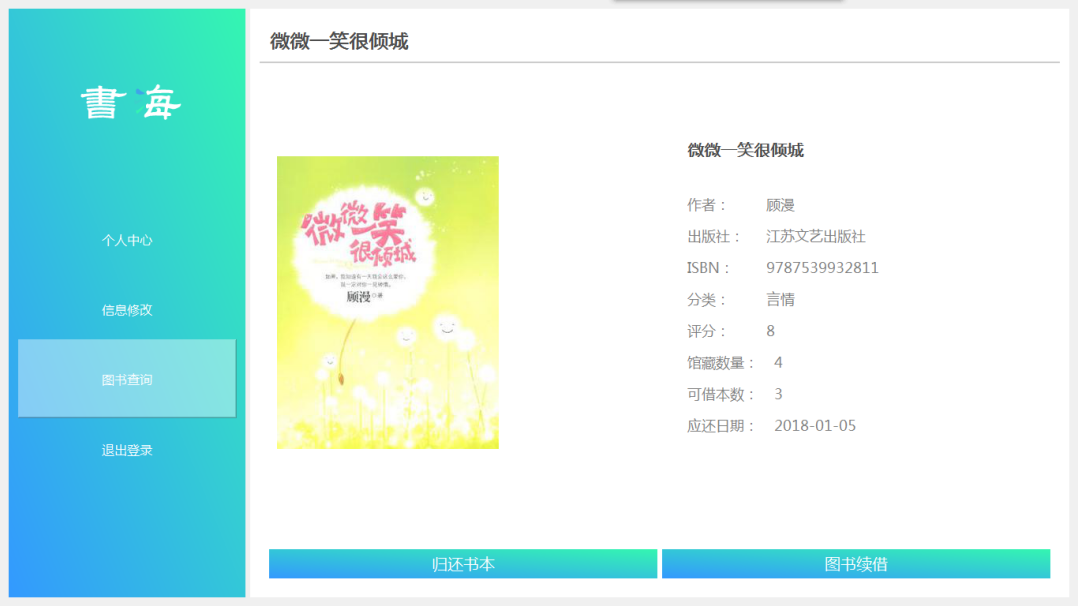
Task: Click the 分类： label
Action: point(707,299)
